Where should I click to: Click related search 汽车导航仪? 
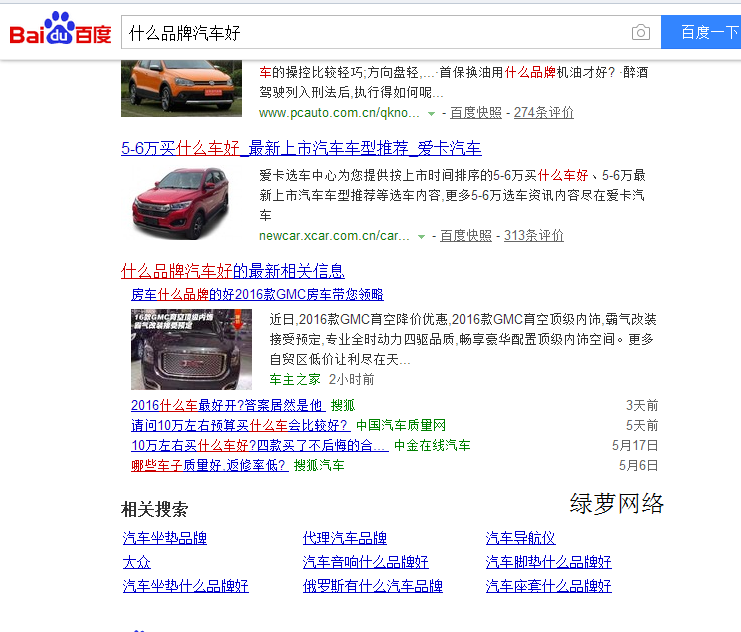coord(520,538)
